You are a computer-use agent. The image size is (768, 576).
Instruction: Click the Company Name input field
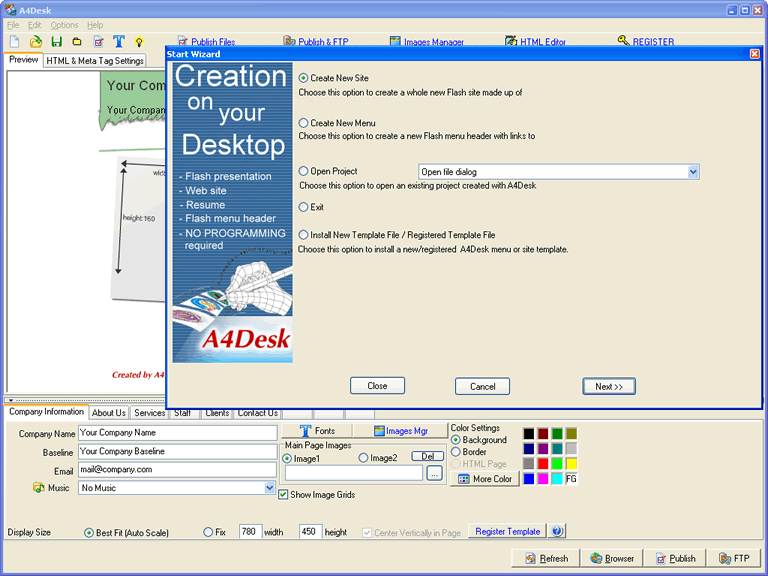pos(178,433)
